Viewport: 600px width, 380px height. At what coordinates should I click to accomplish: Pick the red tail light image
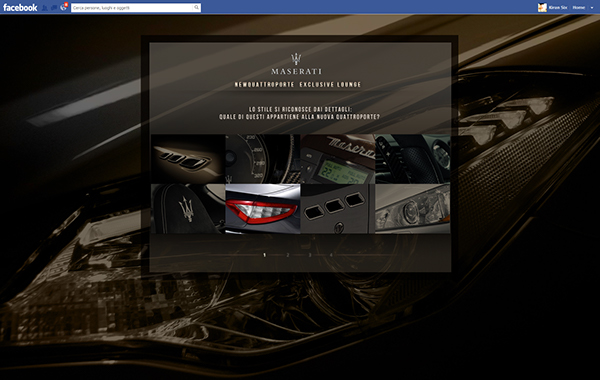tap(262, 209)
